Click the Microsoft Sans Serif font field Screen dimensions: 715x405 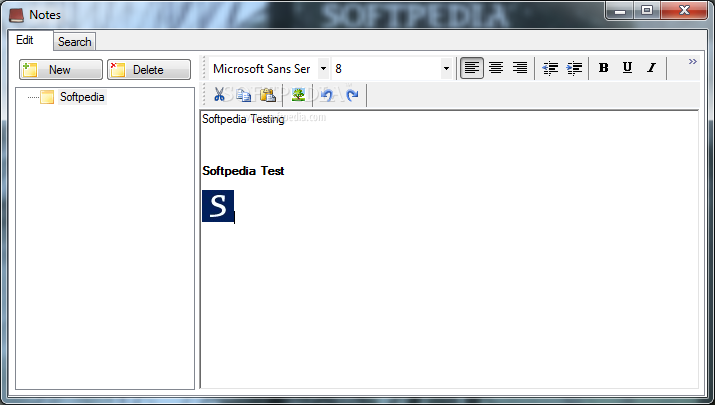click(x=264, y=69)
